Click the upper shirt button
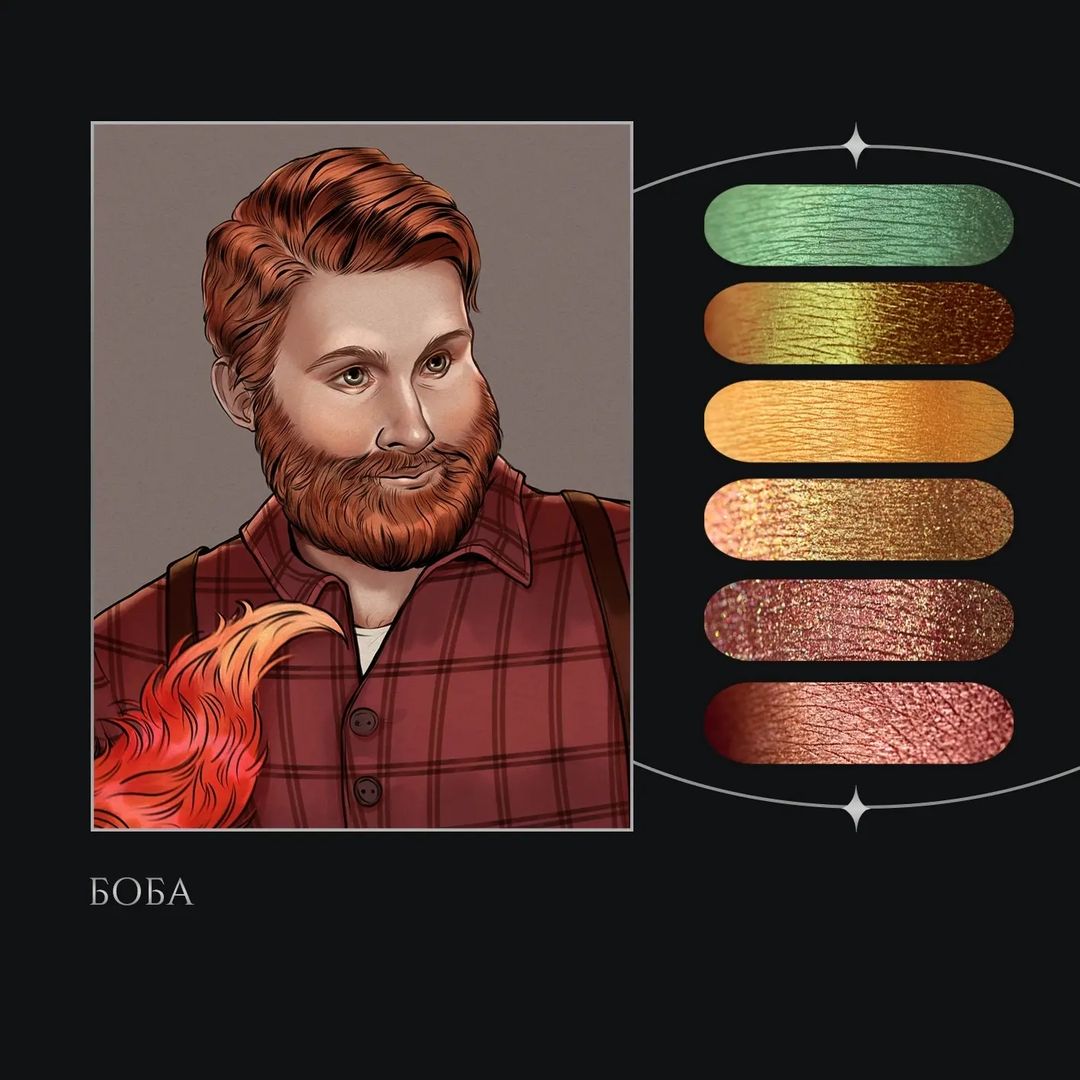The image size is (1080, 1080). pyautogui.click(x=363, y=722)
